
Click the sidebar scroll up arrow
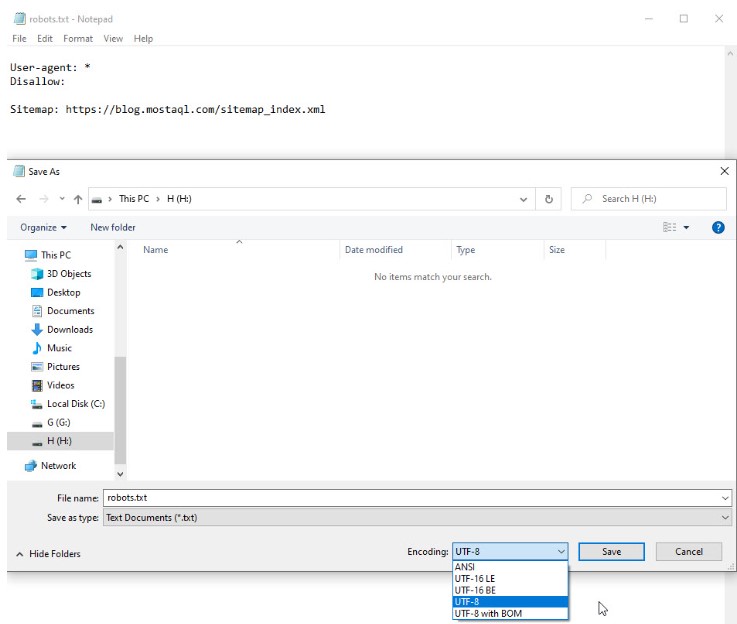click(120, 247)
